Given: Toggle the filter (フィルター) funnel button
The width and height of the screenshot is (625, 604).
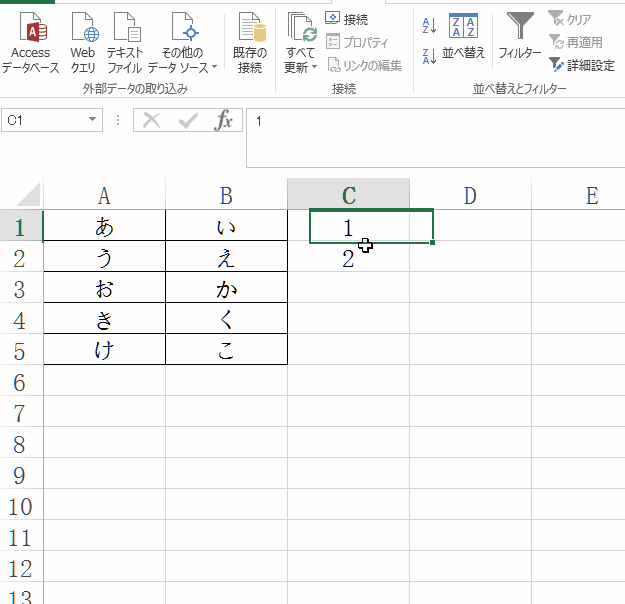Looking at the screenshot, I should coord(520,37).
